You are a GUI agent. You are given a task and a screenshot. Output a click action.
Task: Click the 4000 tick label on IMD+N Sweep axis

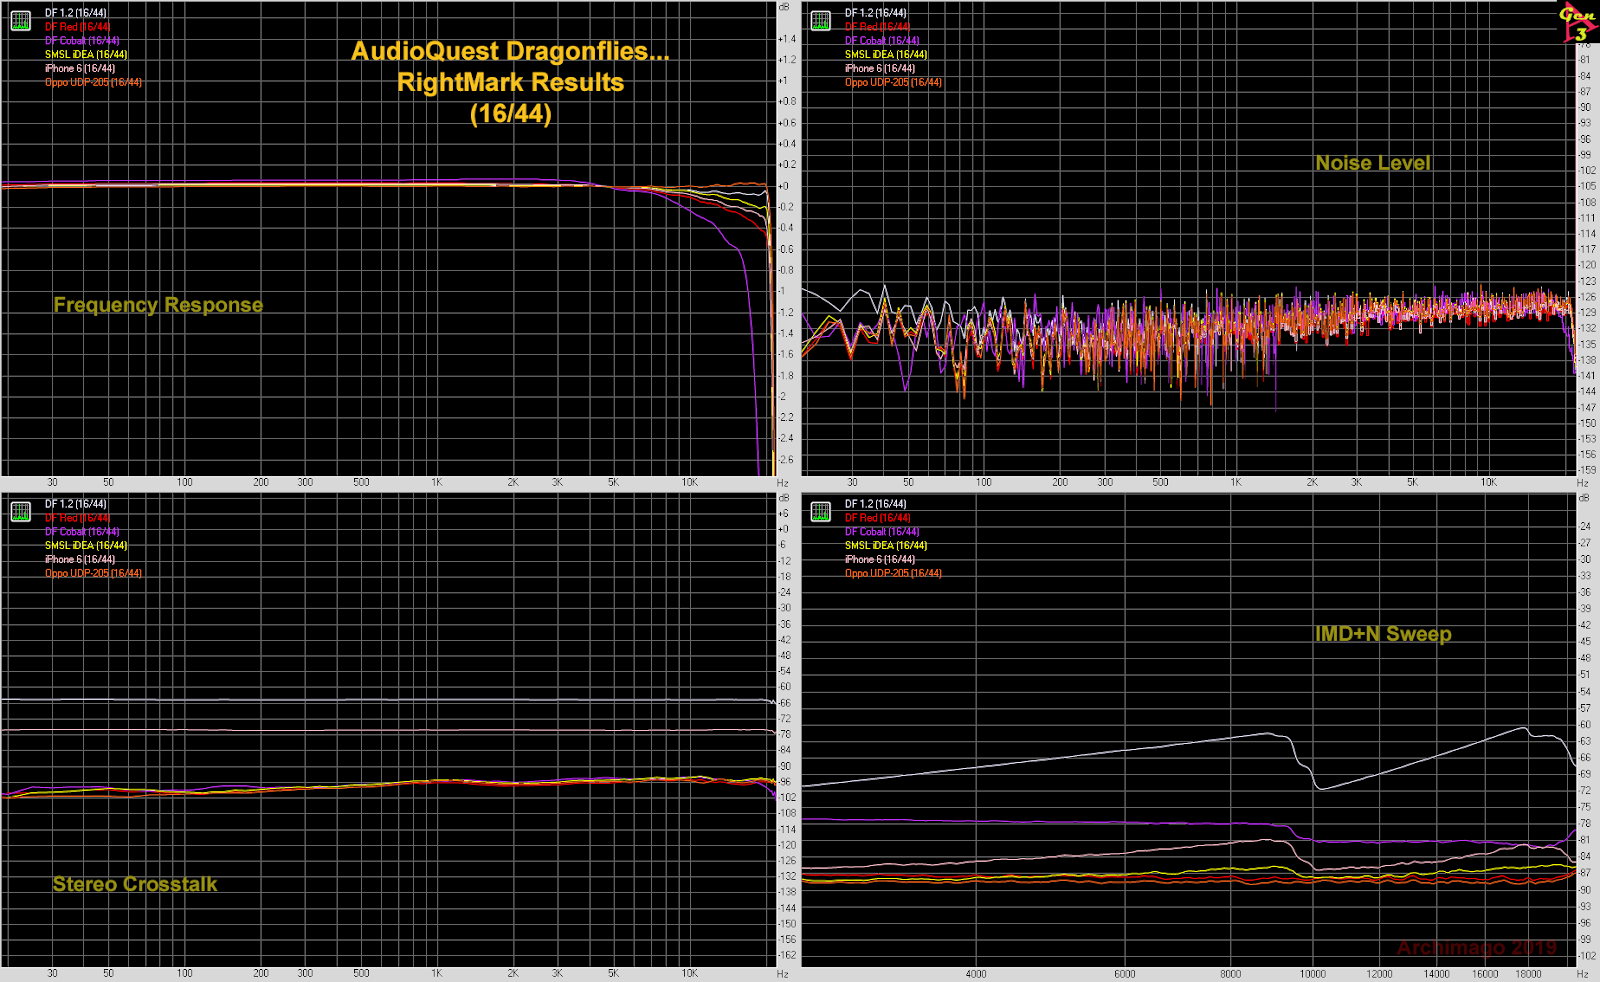pyautogui.click(x=976, y=974)
